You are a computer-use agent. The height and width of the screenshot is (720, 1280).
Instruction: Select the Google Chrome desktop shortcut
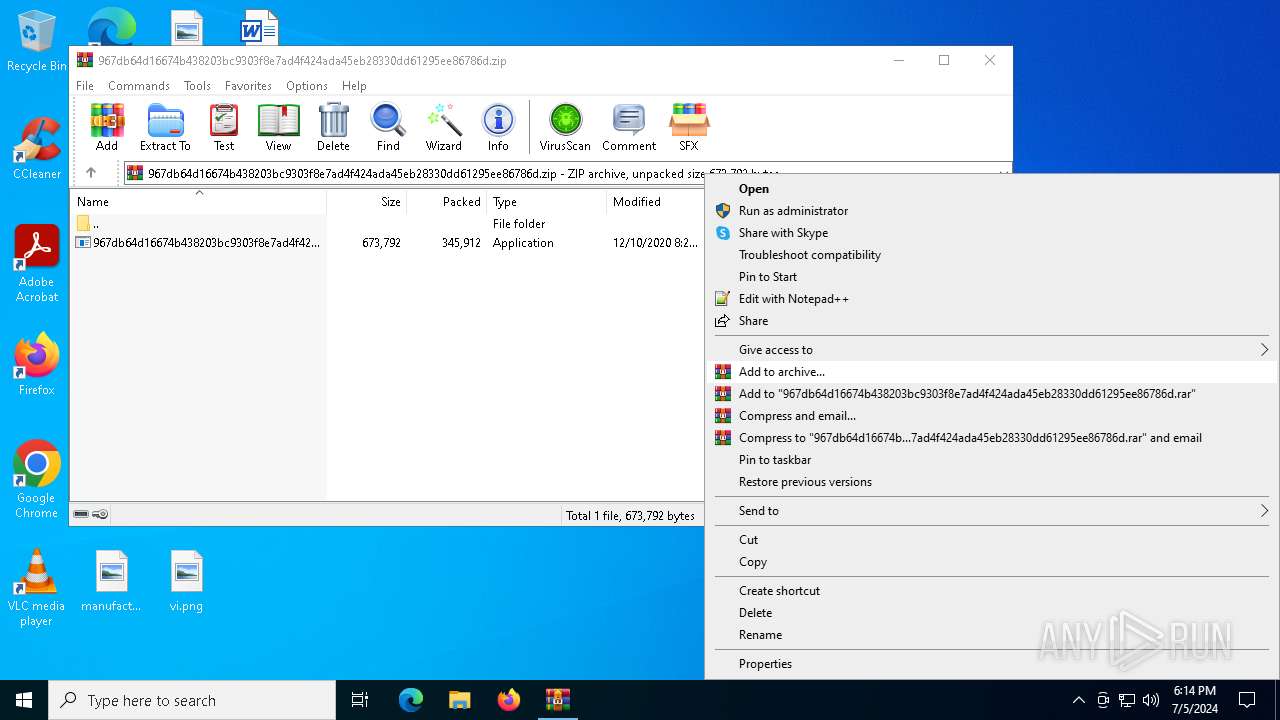point(37,479)
